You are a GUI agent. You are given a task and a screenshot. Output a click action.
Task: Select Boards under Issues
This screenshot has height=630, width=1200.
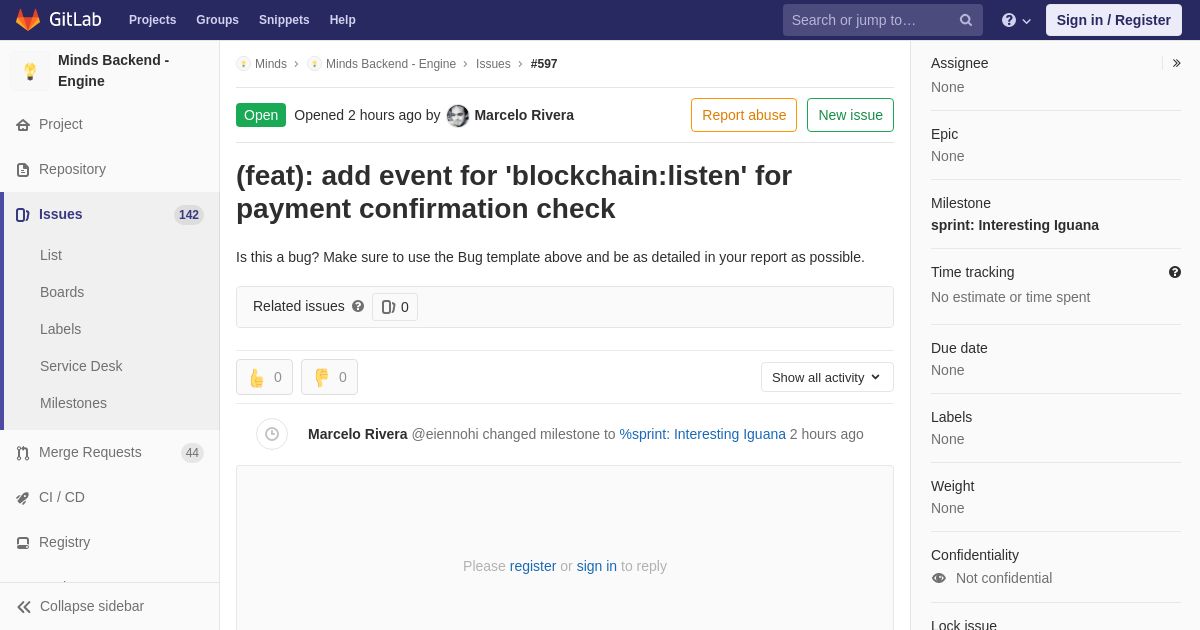[62, 292]
